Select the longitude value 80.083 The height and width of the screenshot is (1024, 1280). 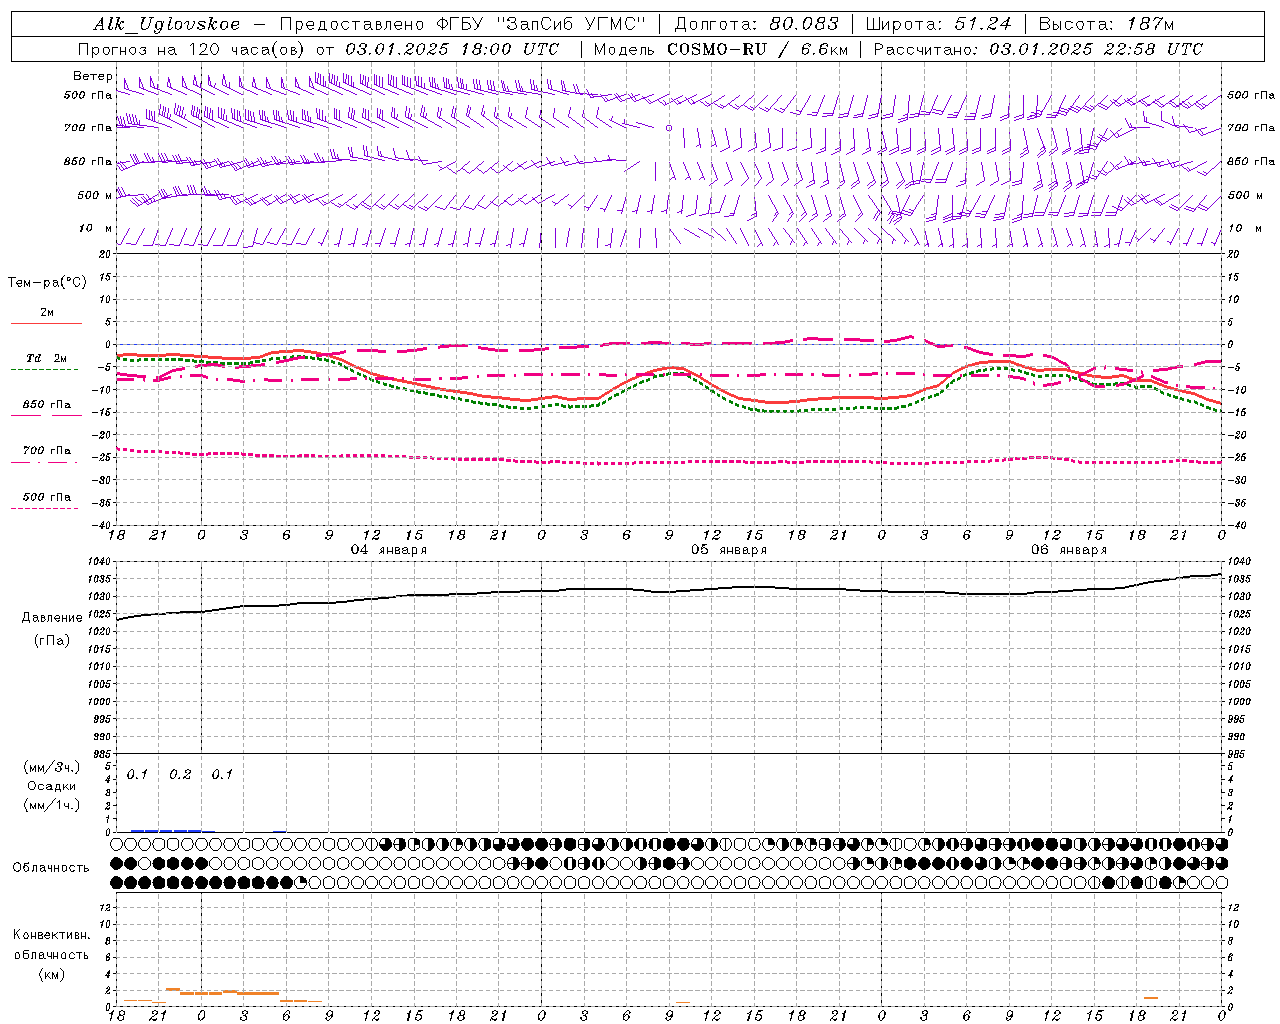pos(804,24)
